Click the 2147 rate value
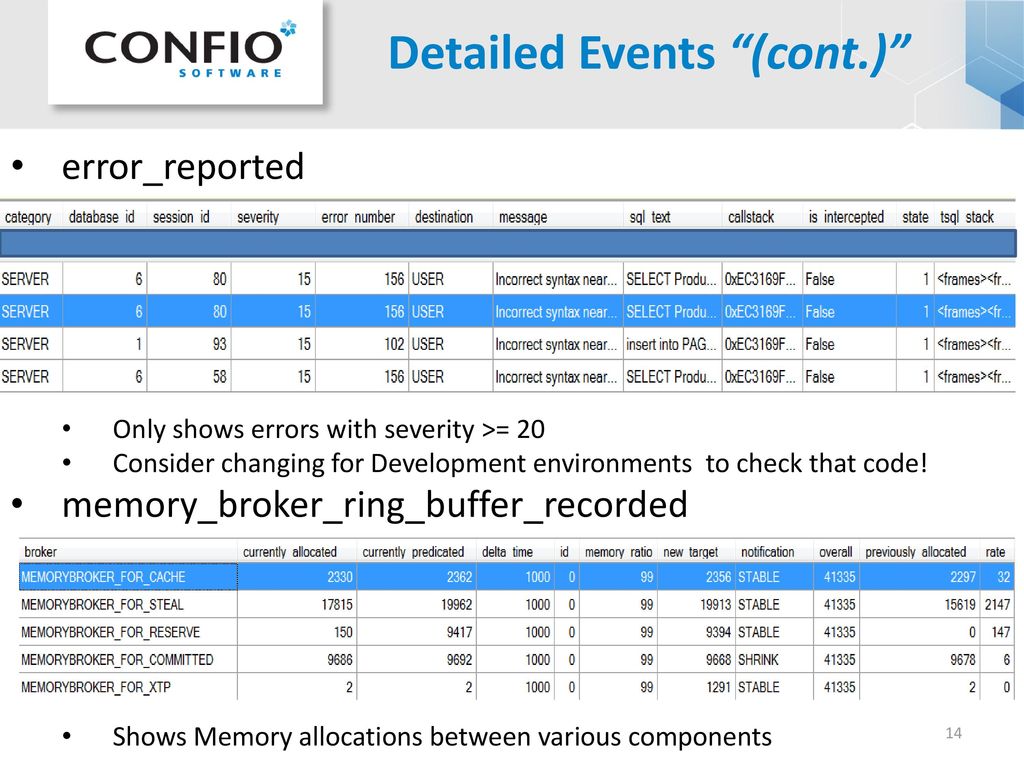The image size is (1024, 768). click(x=997, y=605)
